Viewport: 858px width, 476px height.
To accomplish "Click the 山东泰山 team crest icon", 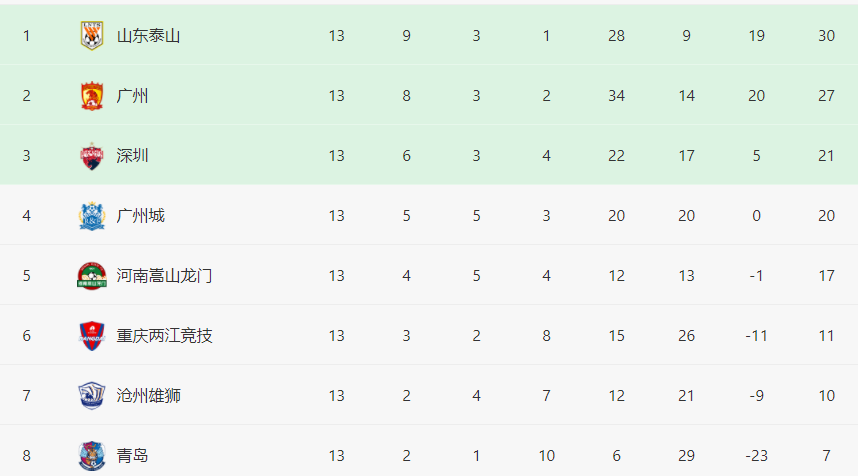I will [92, 36].
